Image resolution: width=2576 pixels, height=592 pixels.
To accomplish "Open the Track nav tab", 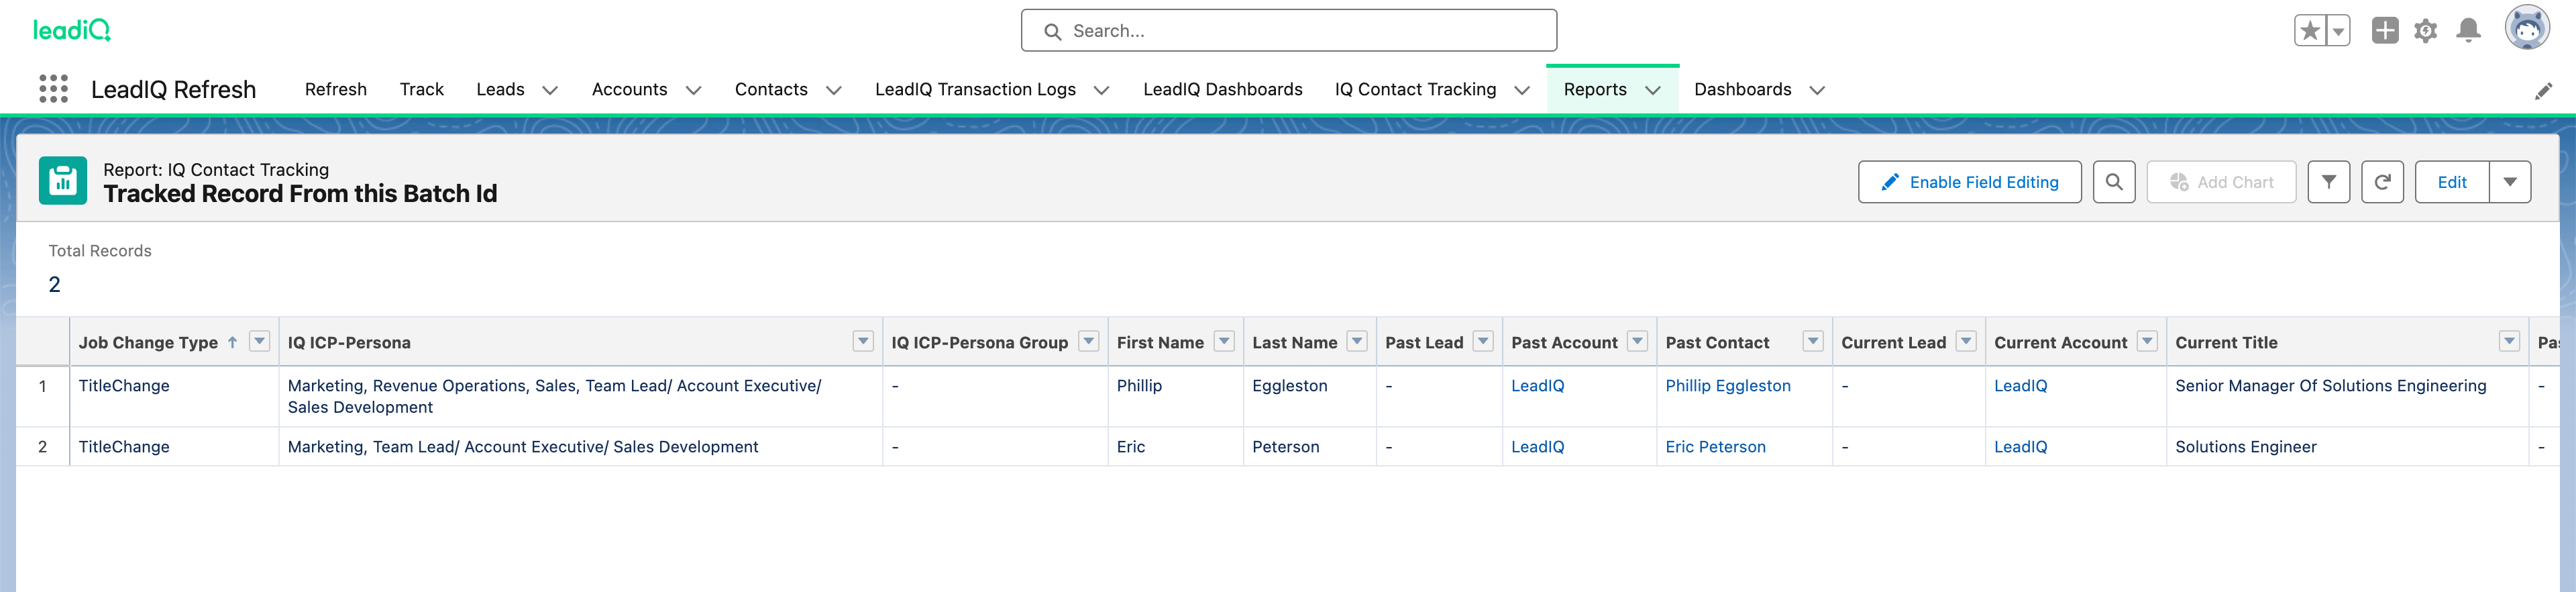I will tap(422, 90).
